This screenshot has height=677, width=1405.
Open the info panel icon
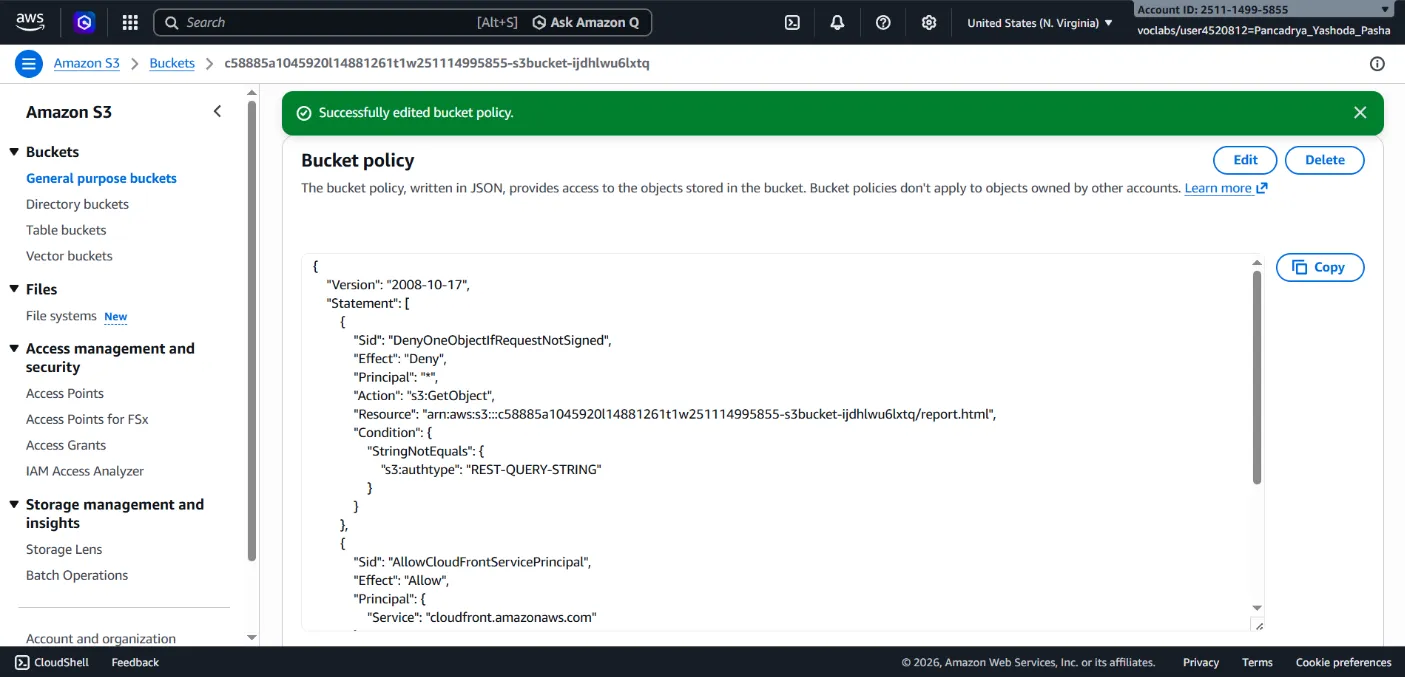1377,63
